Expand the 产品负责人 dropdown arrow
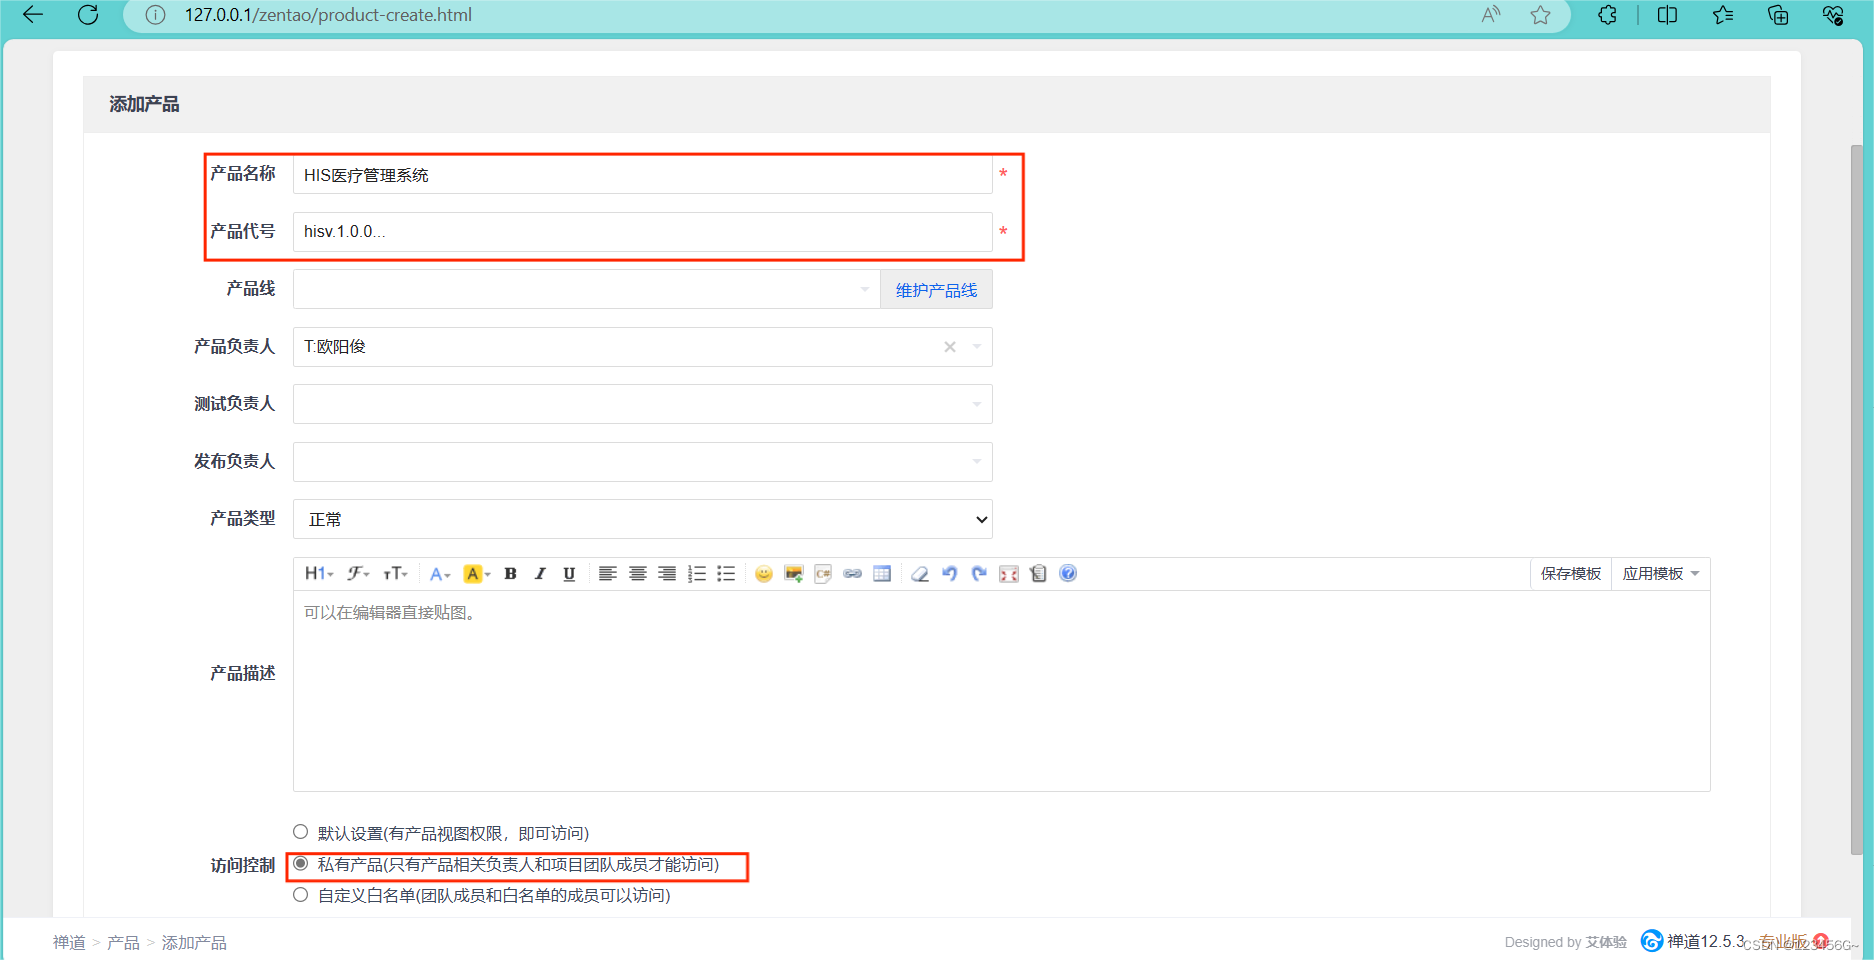The width and height of the screenshot is (1874, 960). click(x=977, y=347)
